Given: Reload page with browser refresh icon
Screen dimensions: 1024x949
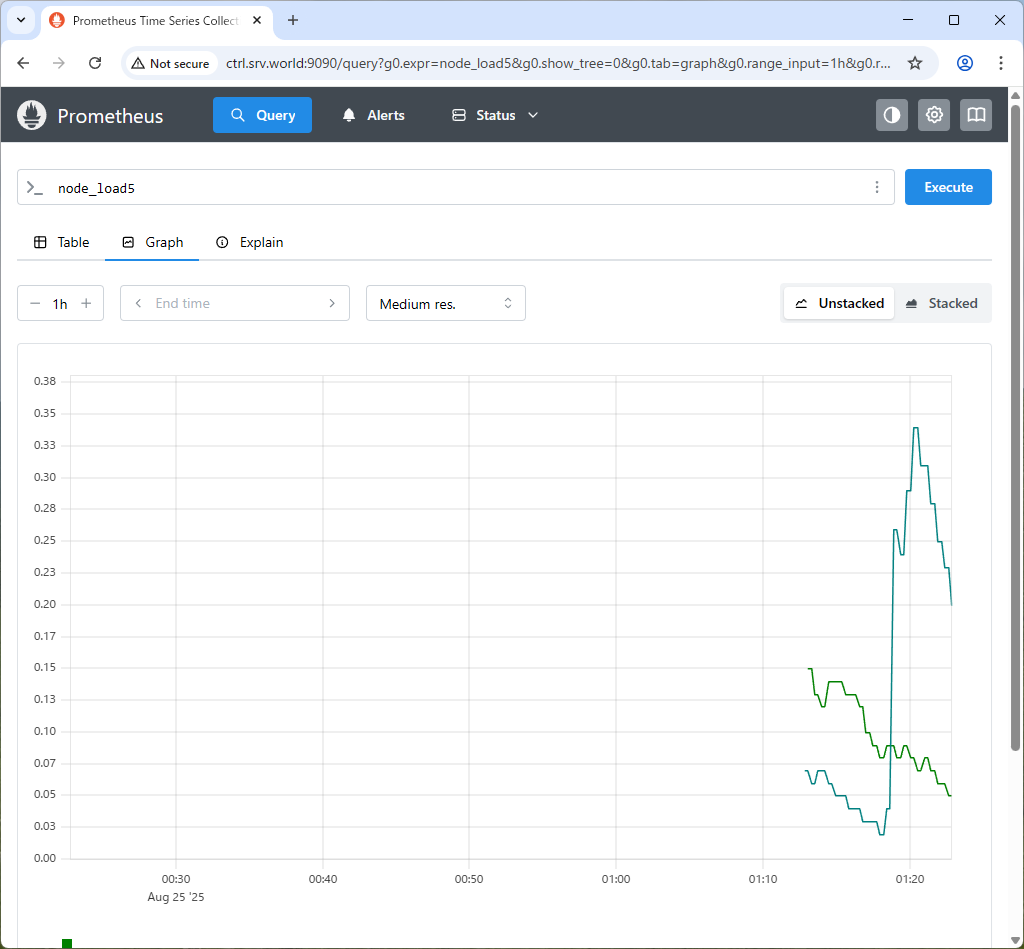Looking at the screenshot, I should 95,63.
